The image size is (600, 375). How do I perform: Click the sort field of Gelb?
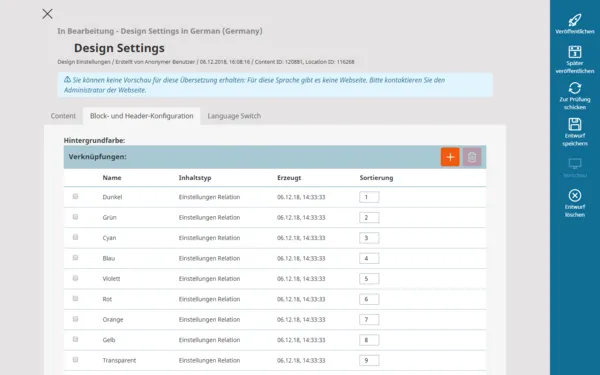(369, 340)
